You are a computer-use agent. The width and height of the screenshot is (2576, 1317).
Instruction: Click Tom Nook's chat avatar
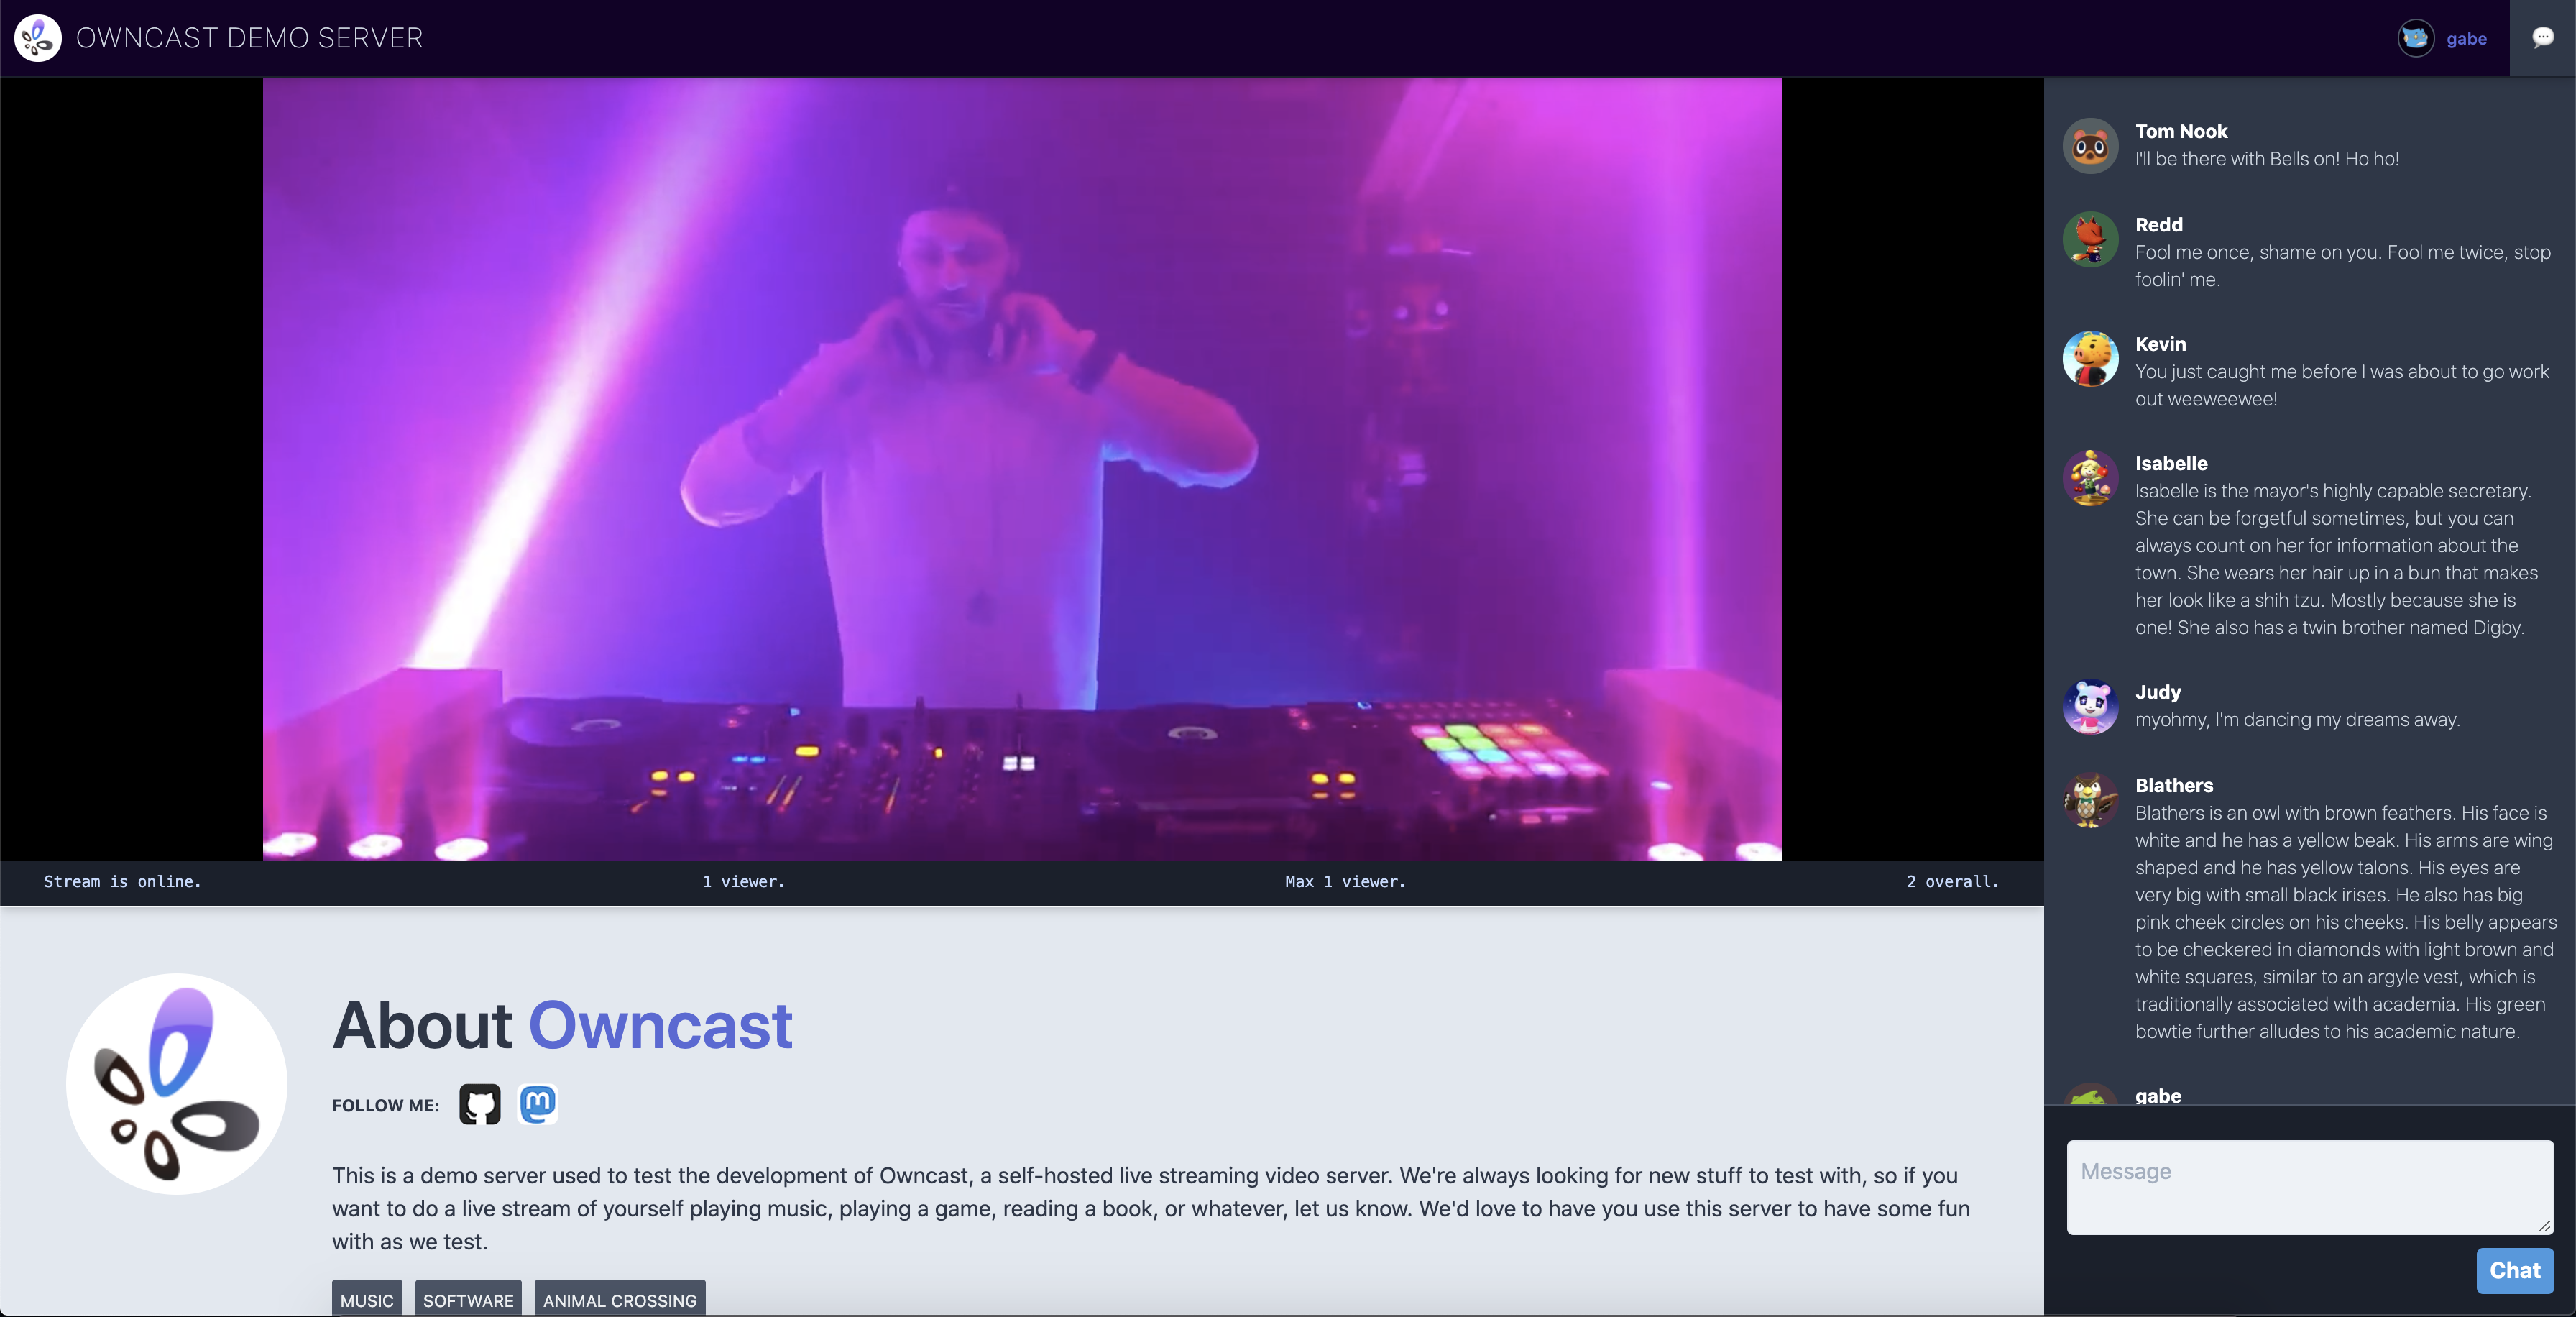[2090, 147]
